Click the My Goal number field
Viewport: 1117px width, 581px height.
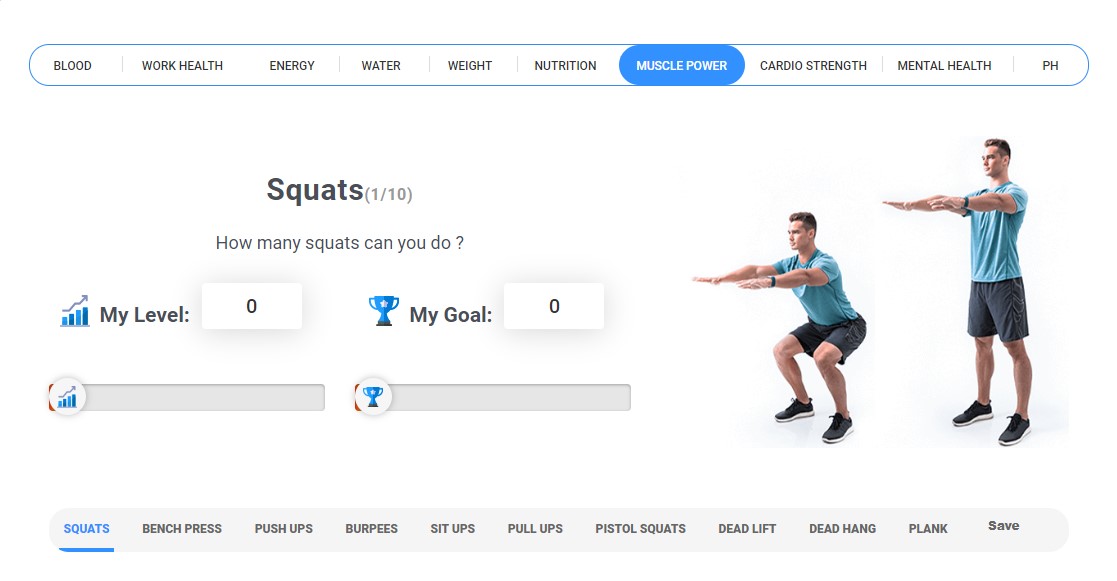click(x=554, y=306)
